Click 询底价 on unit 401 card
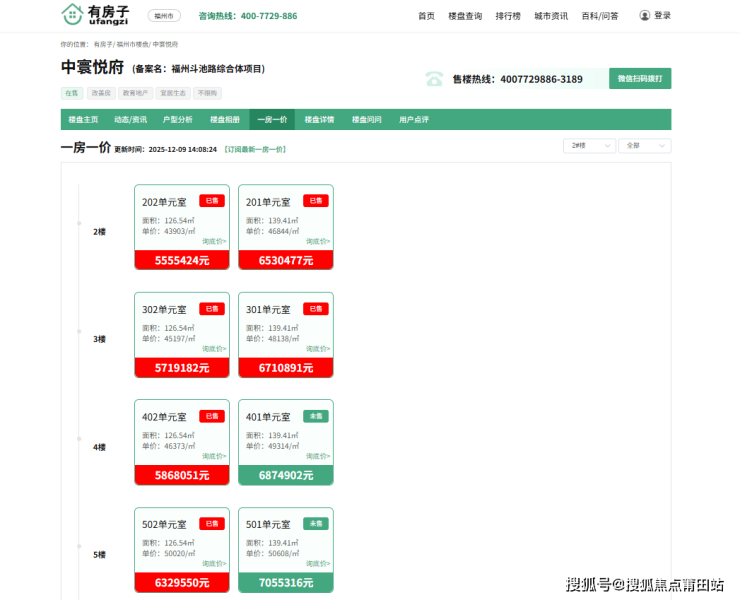The width and height of the screenshot is (740, 600). click(319, 456)
